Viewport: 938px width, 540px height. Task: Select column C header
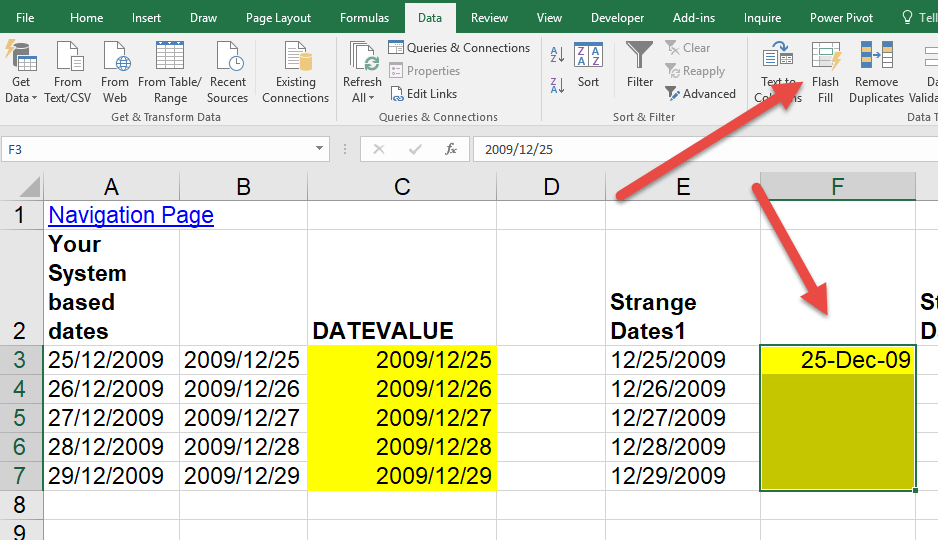point(402,187)
